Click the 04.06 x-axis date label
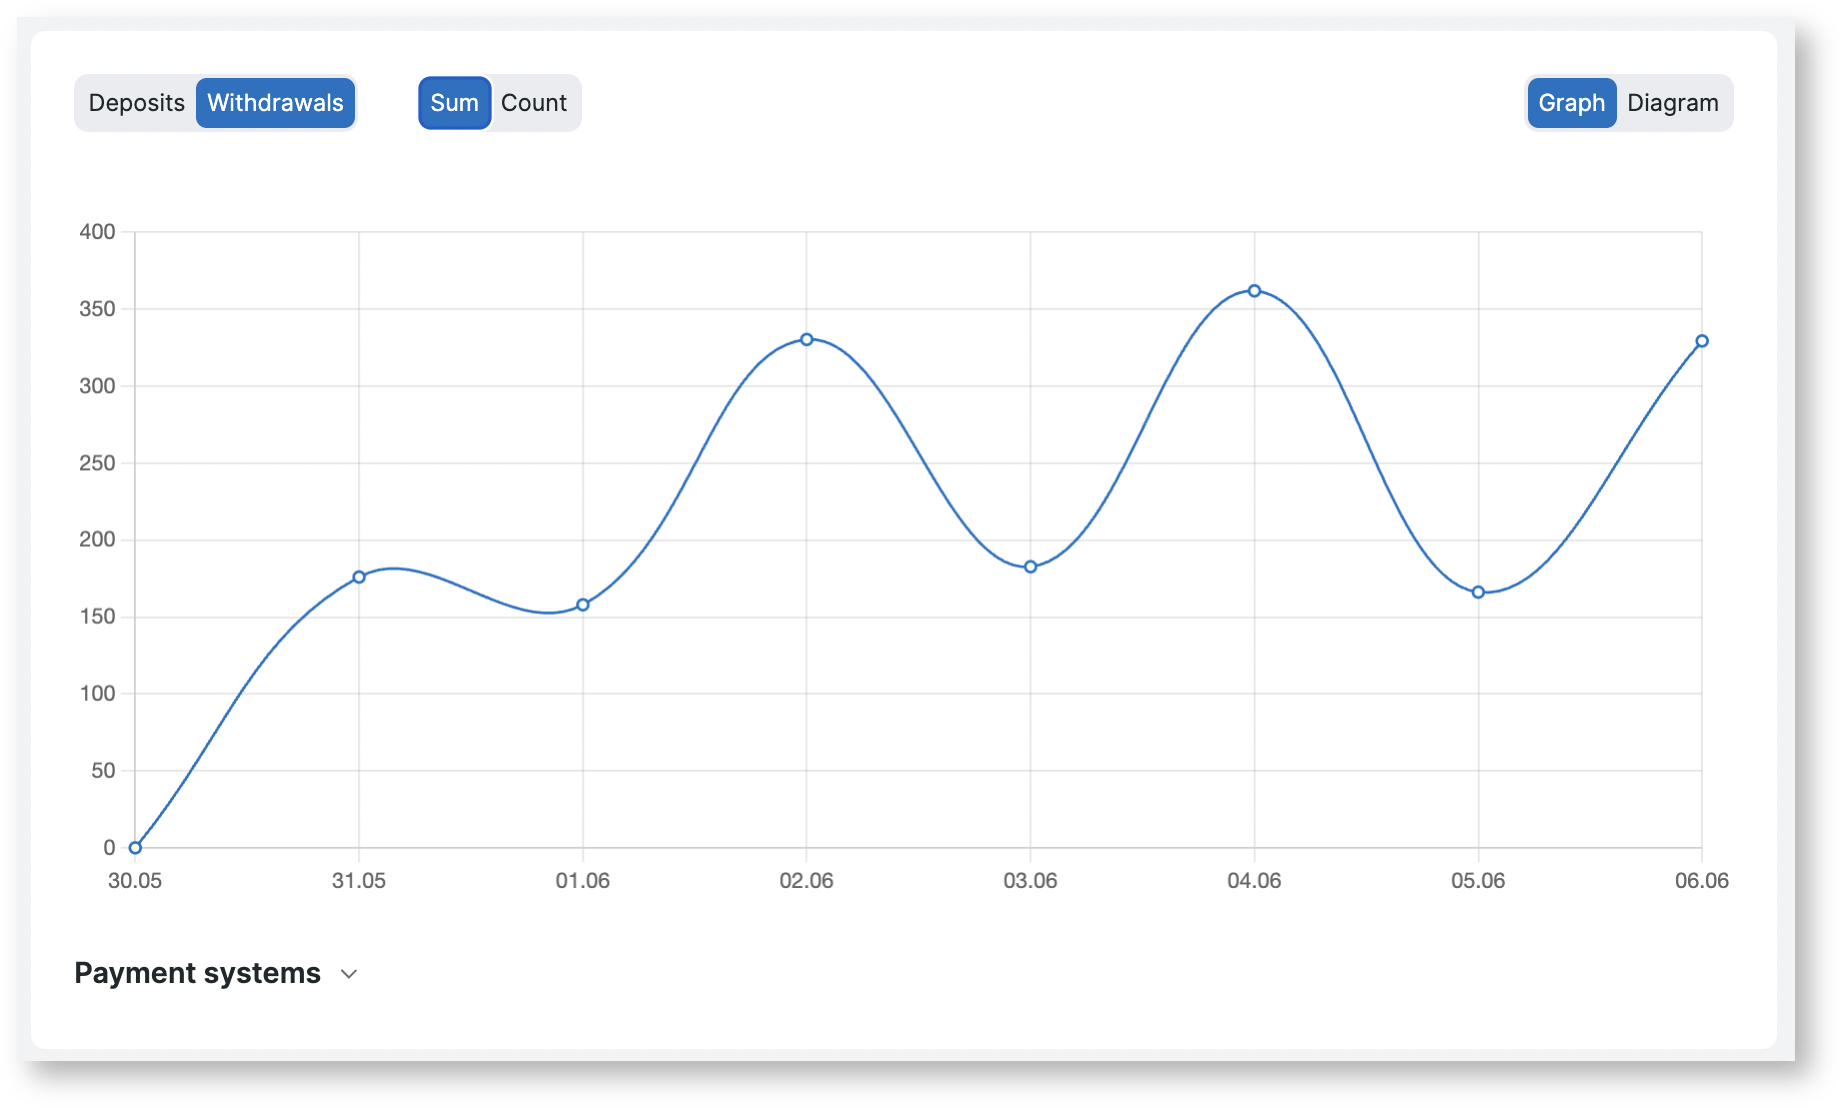The image size is (1843, 1109). tap(1254, 881)
